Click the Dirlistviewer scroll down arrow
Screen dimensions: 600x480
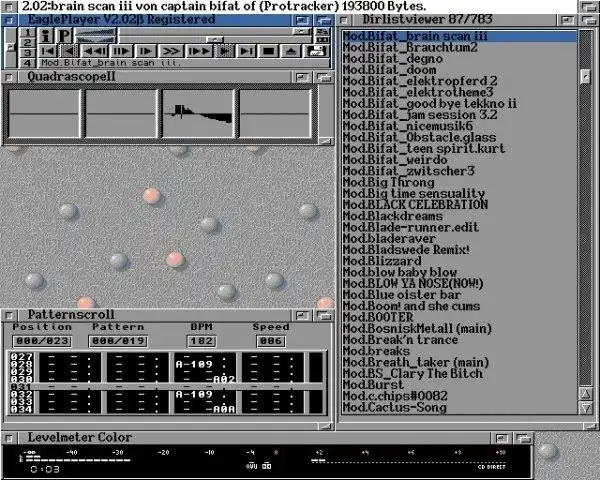(x=585, y=407)
